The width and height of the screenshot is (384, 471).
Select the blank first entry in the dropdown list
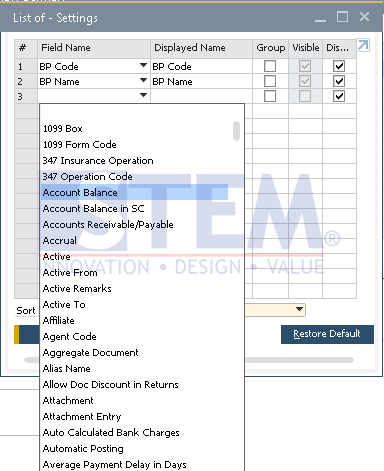135,113
